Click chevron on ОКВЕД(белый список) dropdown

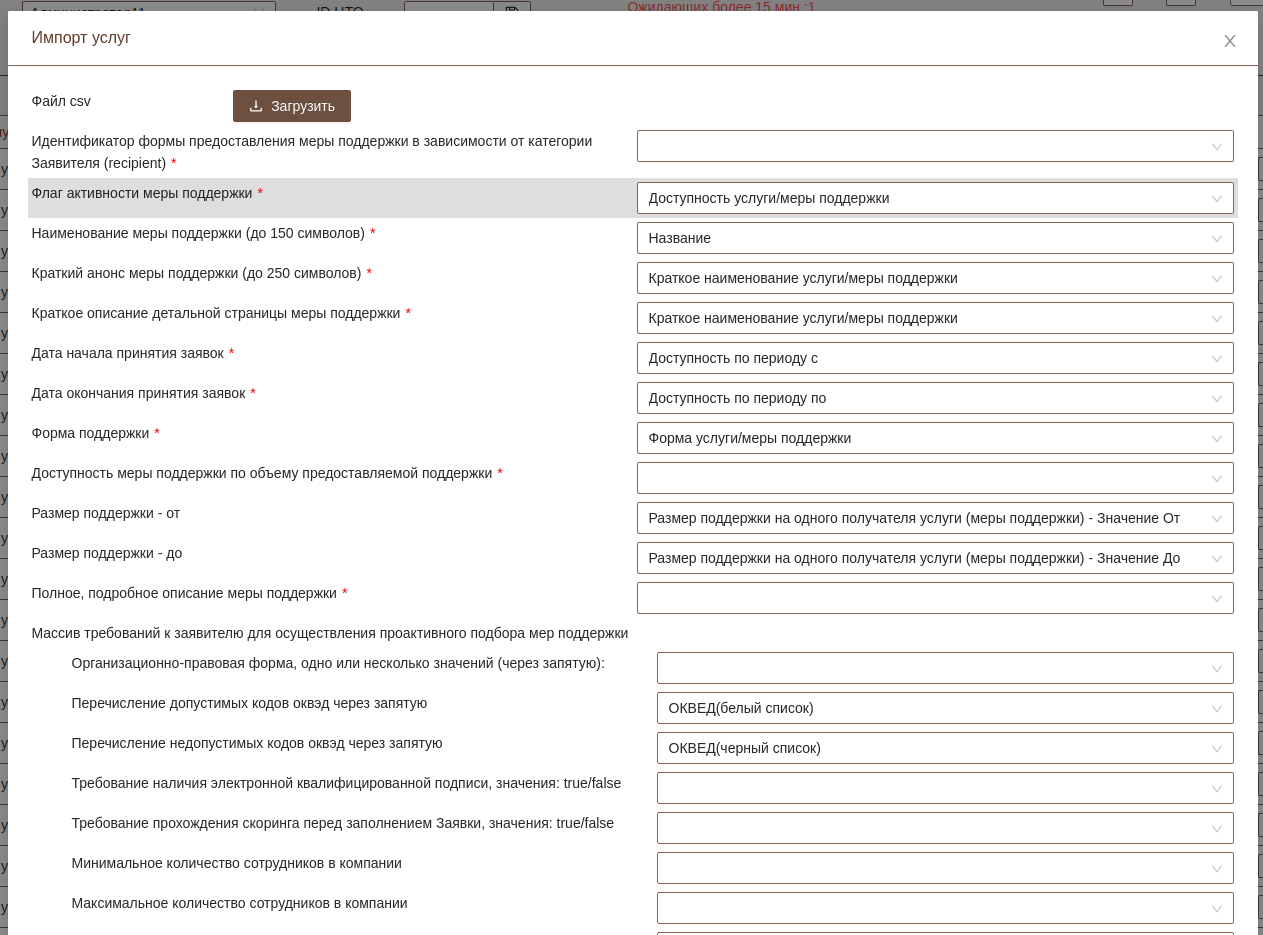tap(1216, 709)
